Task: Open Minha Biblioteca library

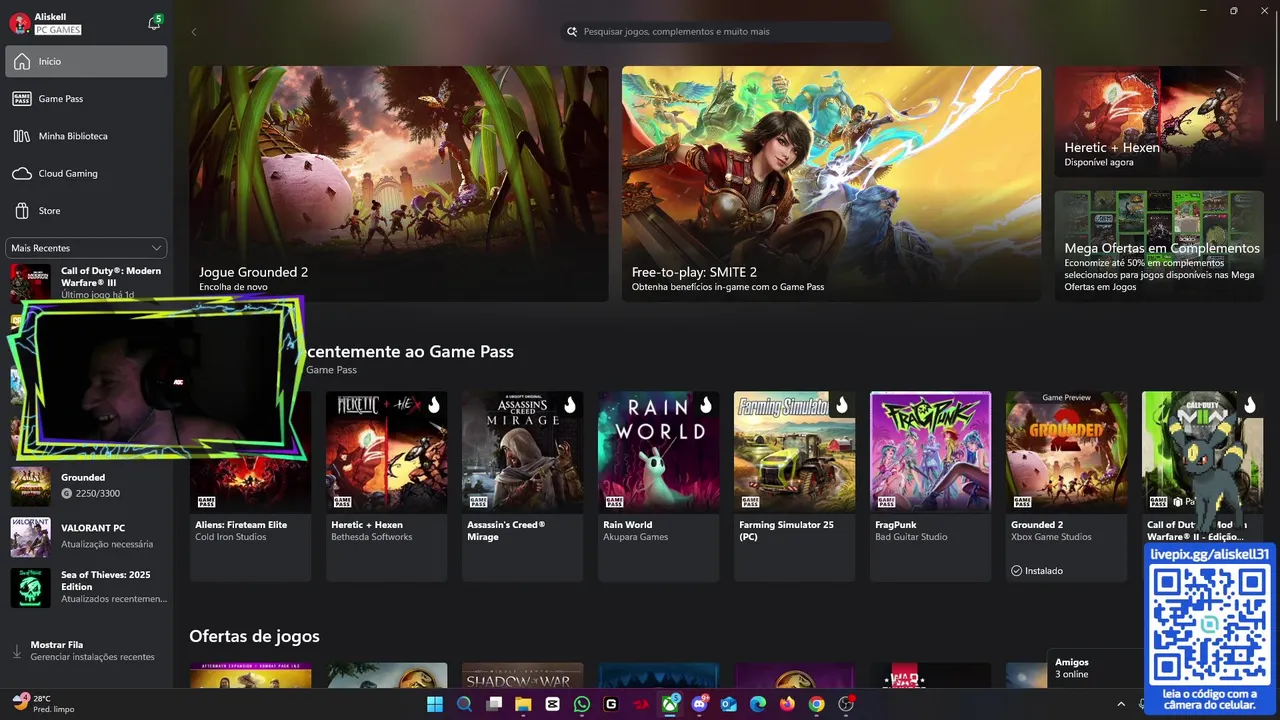Action: pyautogui.click(x=86, y=136)
